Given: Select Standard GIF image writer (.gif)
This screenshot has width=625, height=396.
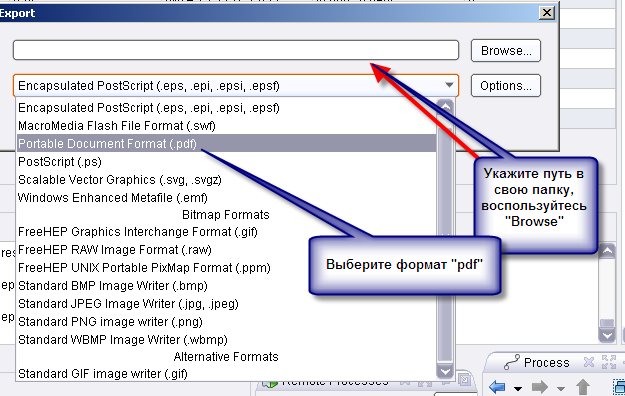Looking at the screenshot, I should pos(226,374).
